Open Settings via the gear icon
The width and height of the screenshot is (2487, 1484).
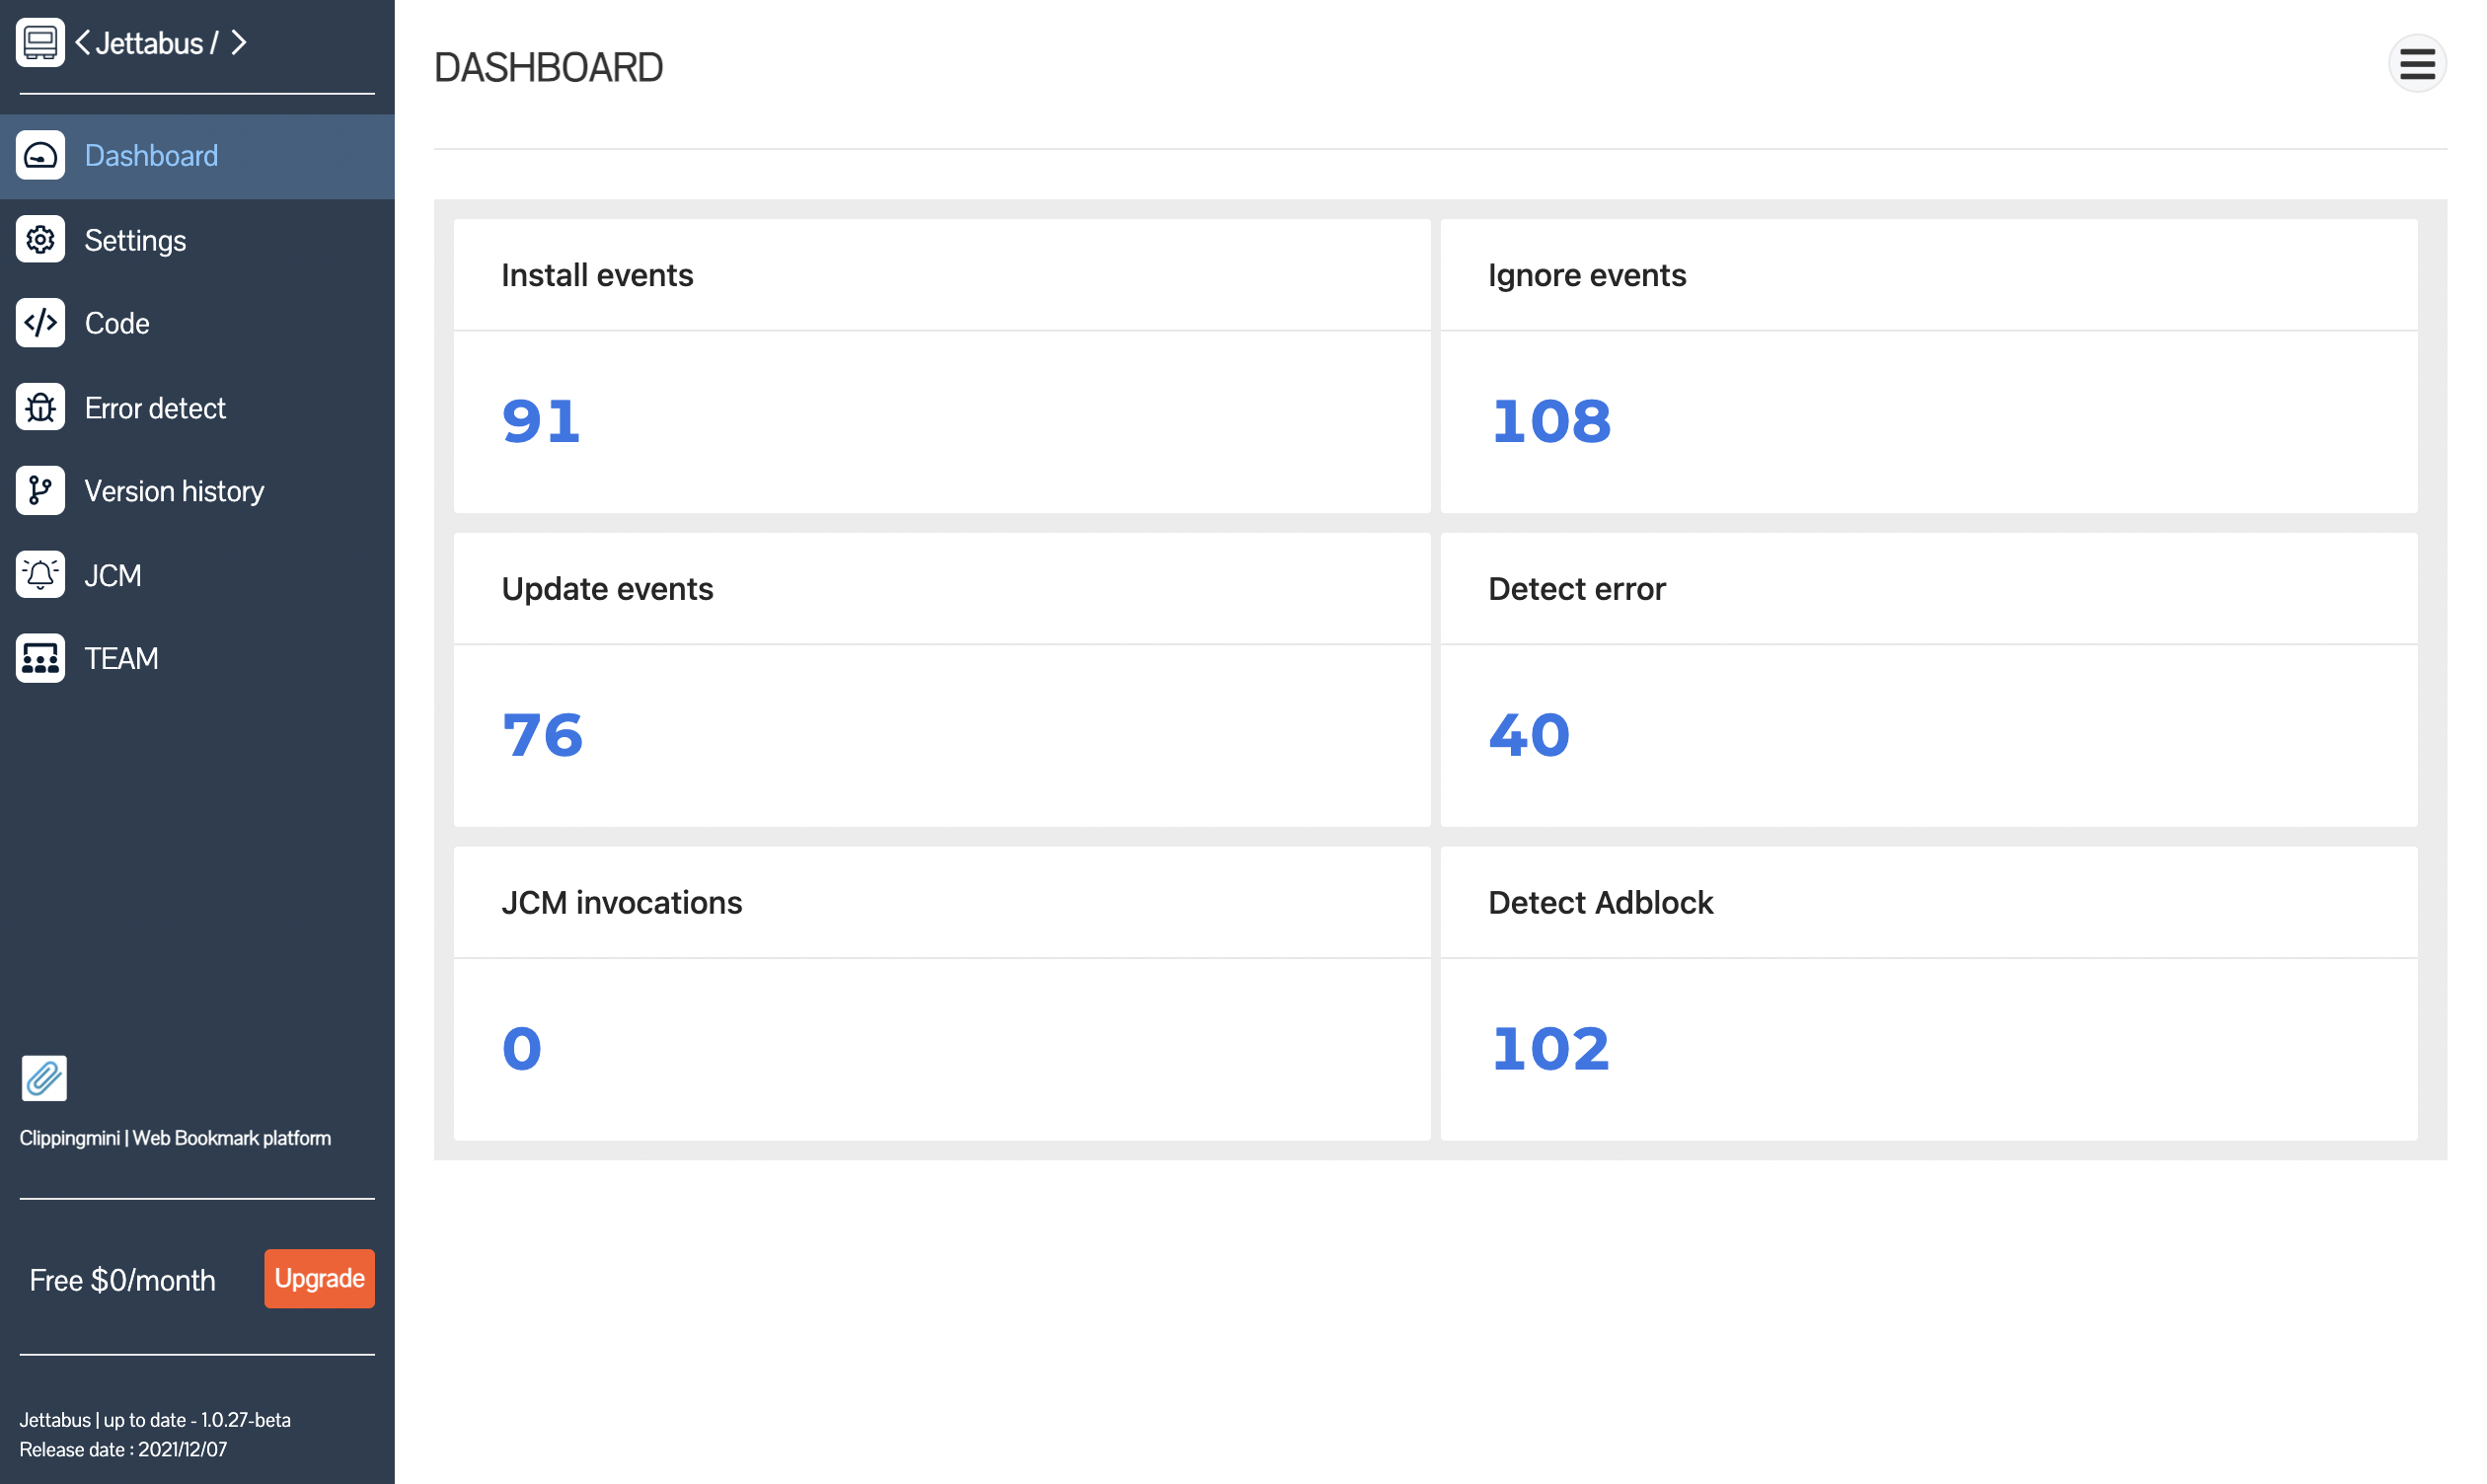click(x=40, y=239)
